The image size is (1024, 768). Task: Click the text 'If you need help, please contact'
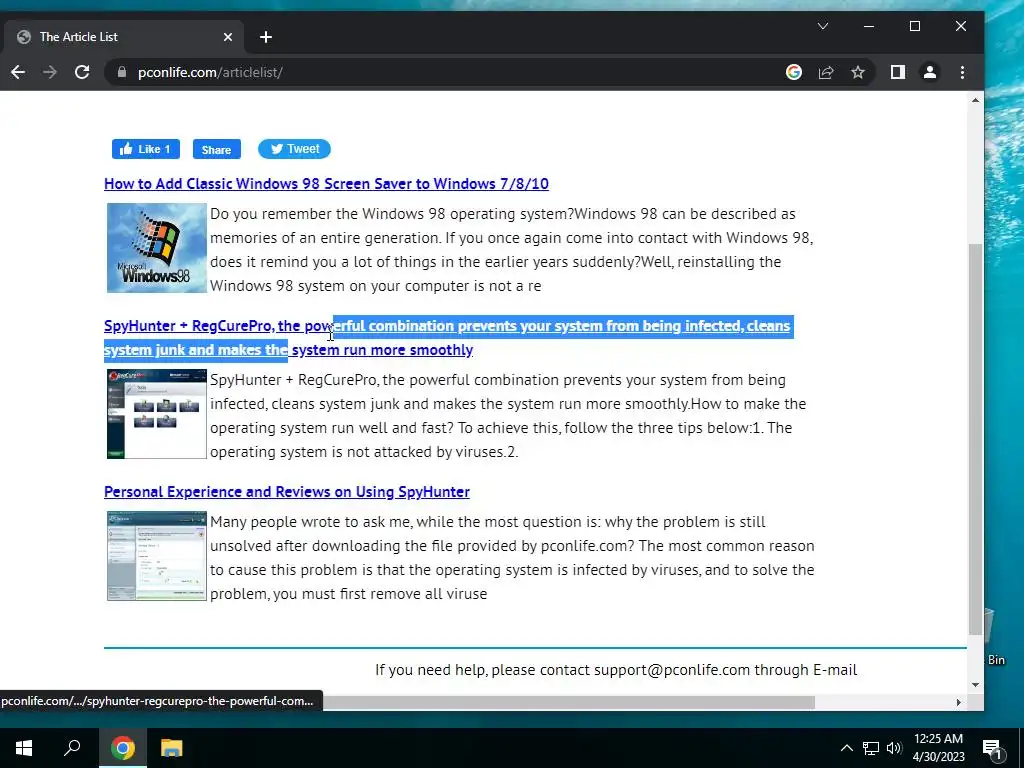coord(483,670)
